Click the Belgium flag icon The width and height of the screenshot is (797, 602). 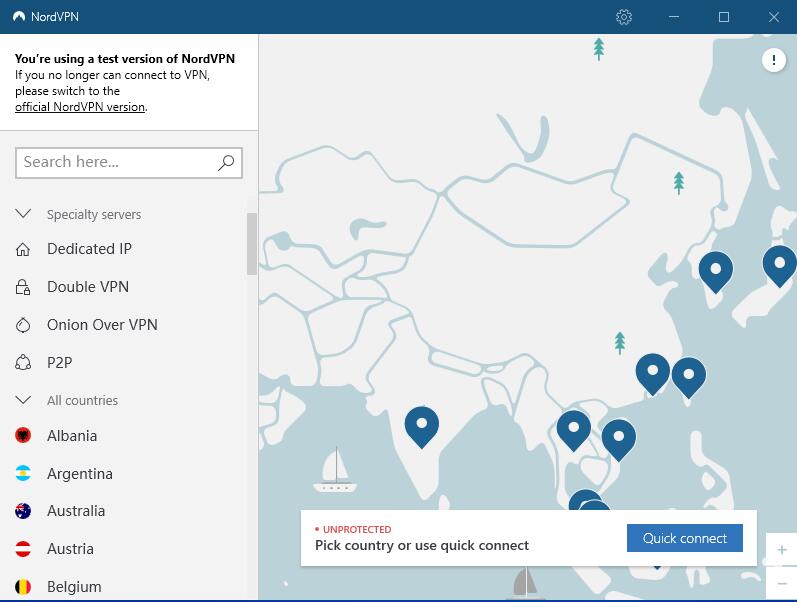(x=23, y=587)
